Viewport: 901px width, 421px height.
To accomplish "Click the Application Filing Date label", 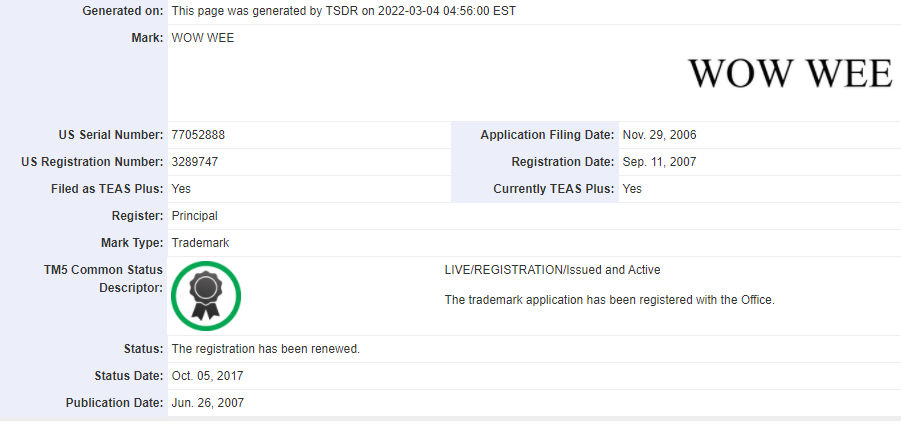I will [x=547, y=135].
